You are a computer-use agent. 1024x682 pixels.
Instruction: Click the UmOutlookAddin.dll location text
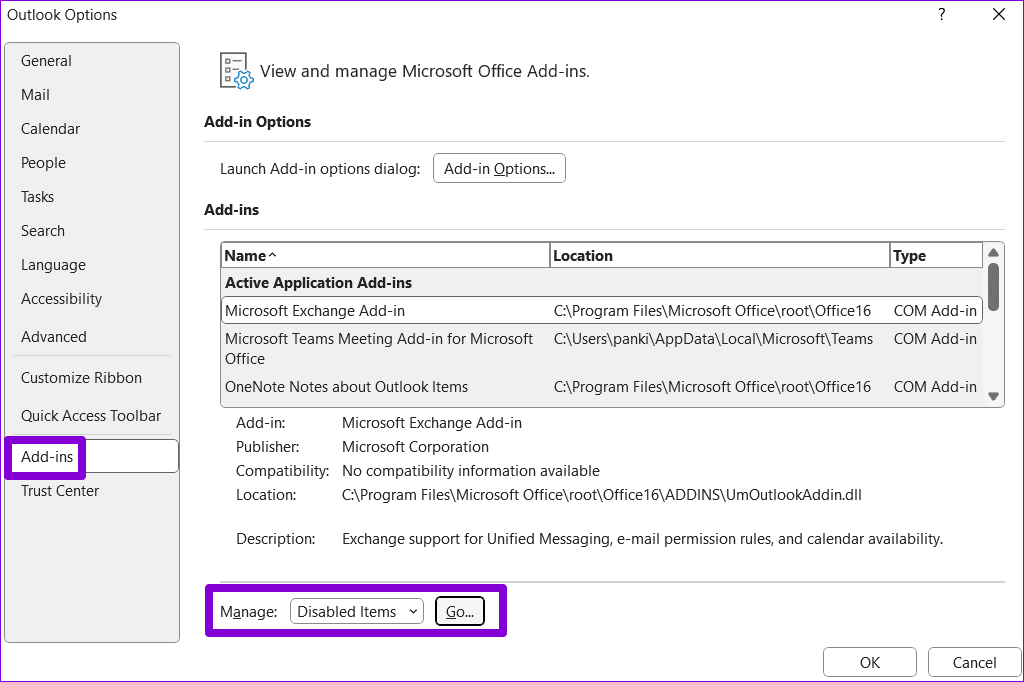point(601,495)
